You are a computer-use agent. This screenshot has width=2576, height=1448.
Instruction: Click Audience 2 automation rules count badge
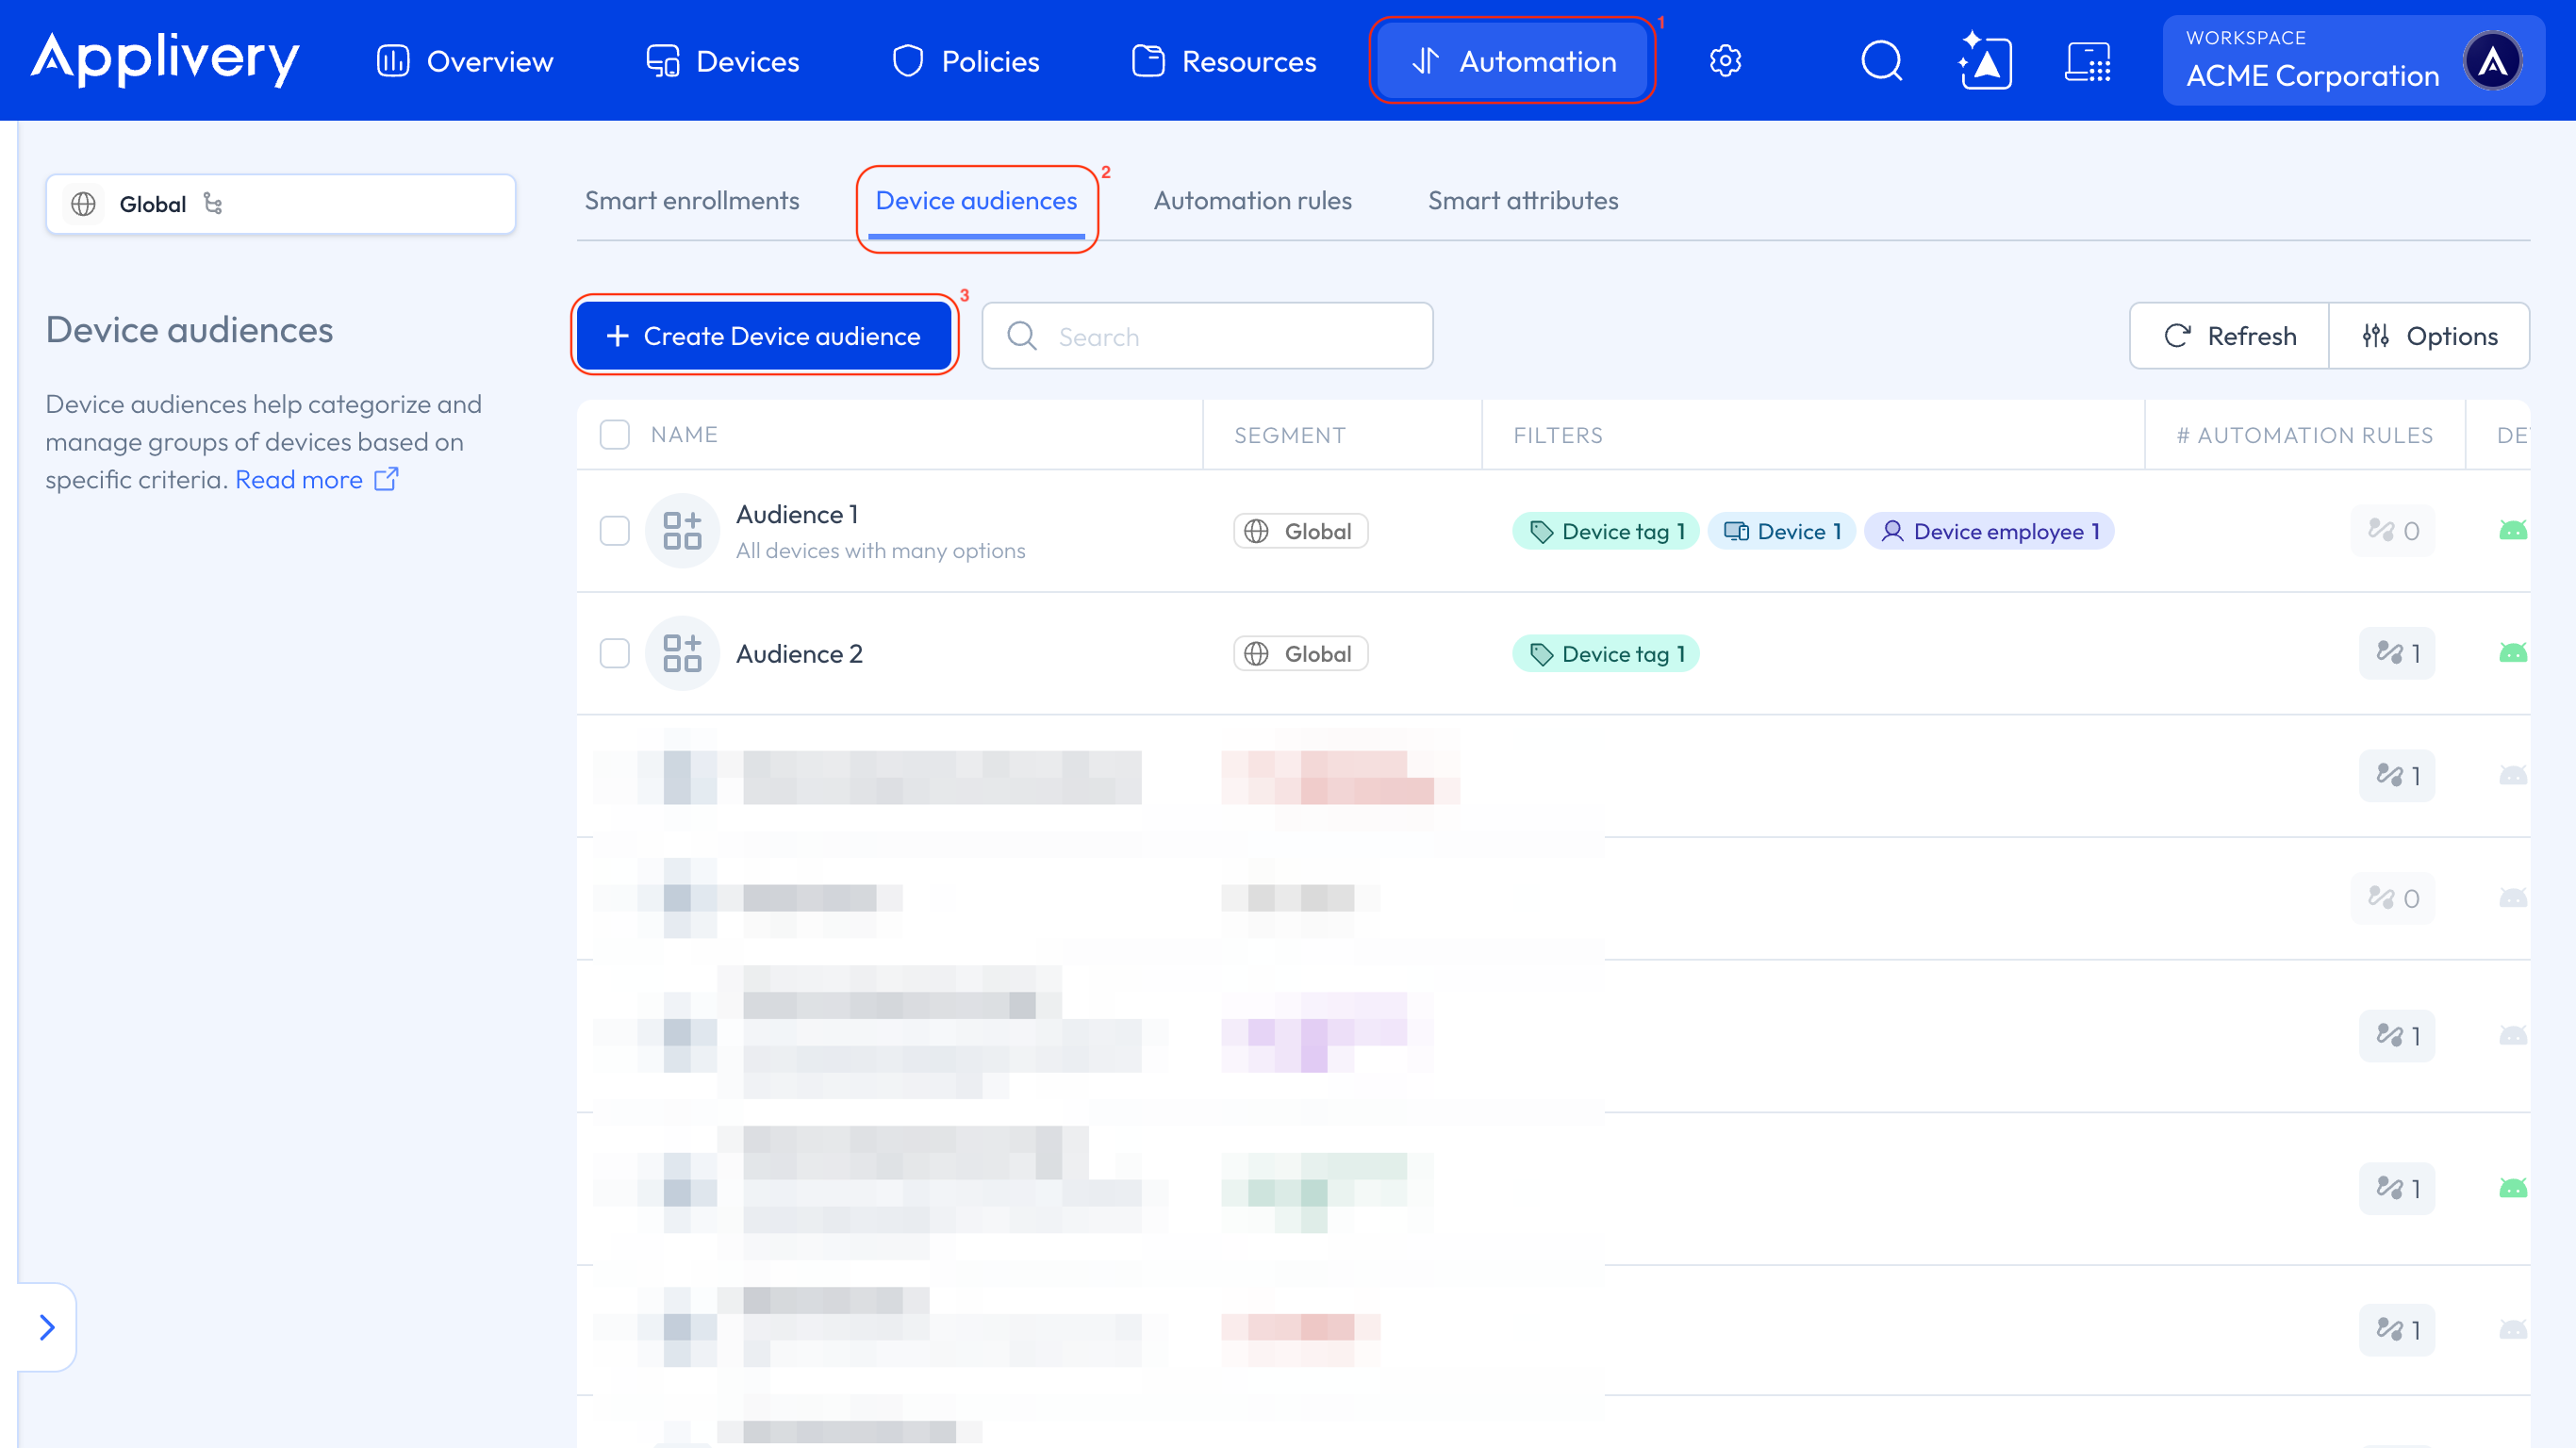tap(2397, 653)
